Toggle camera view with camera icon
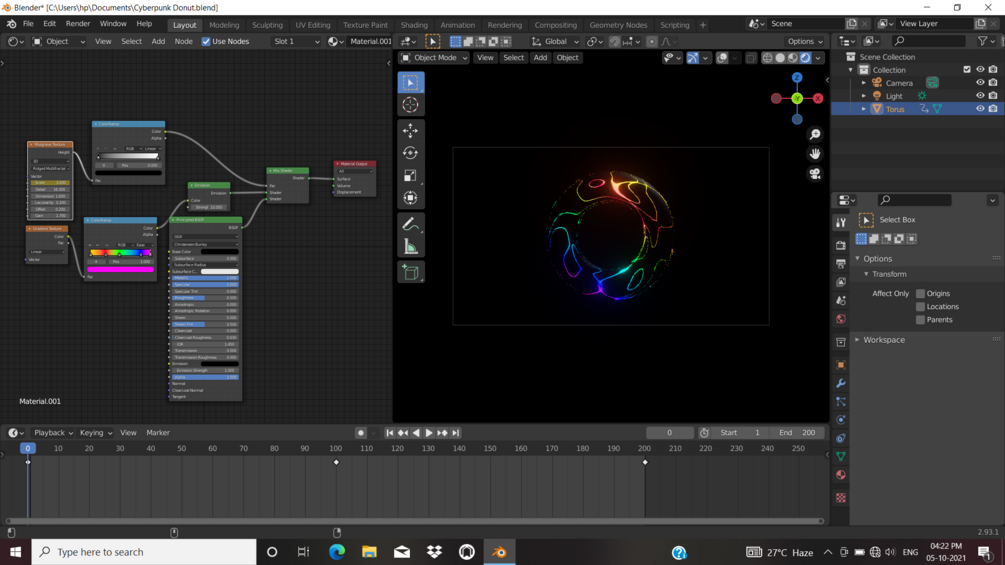 (x=815, y=174)
